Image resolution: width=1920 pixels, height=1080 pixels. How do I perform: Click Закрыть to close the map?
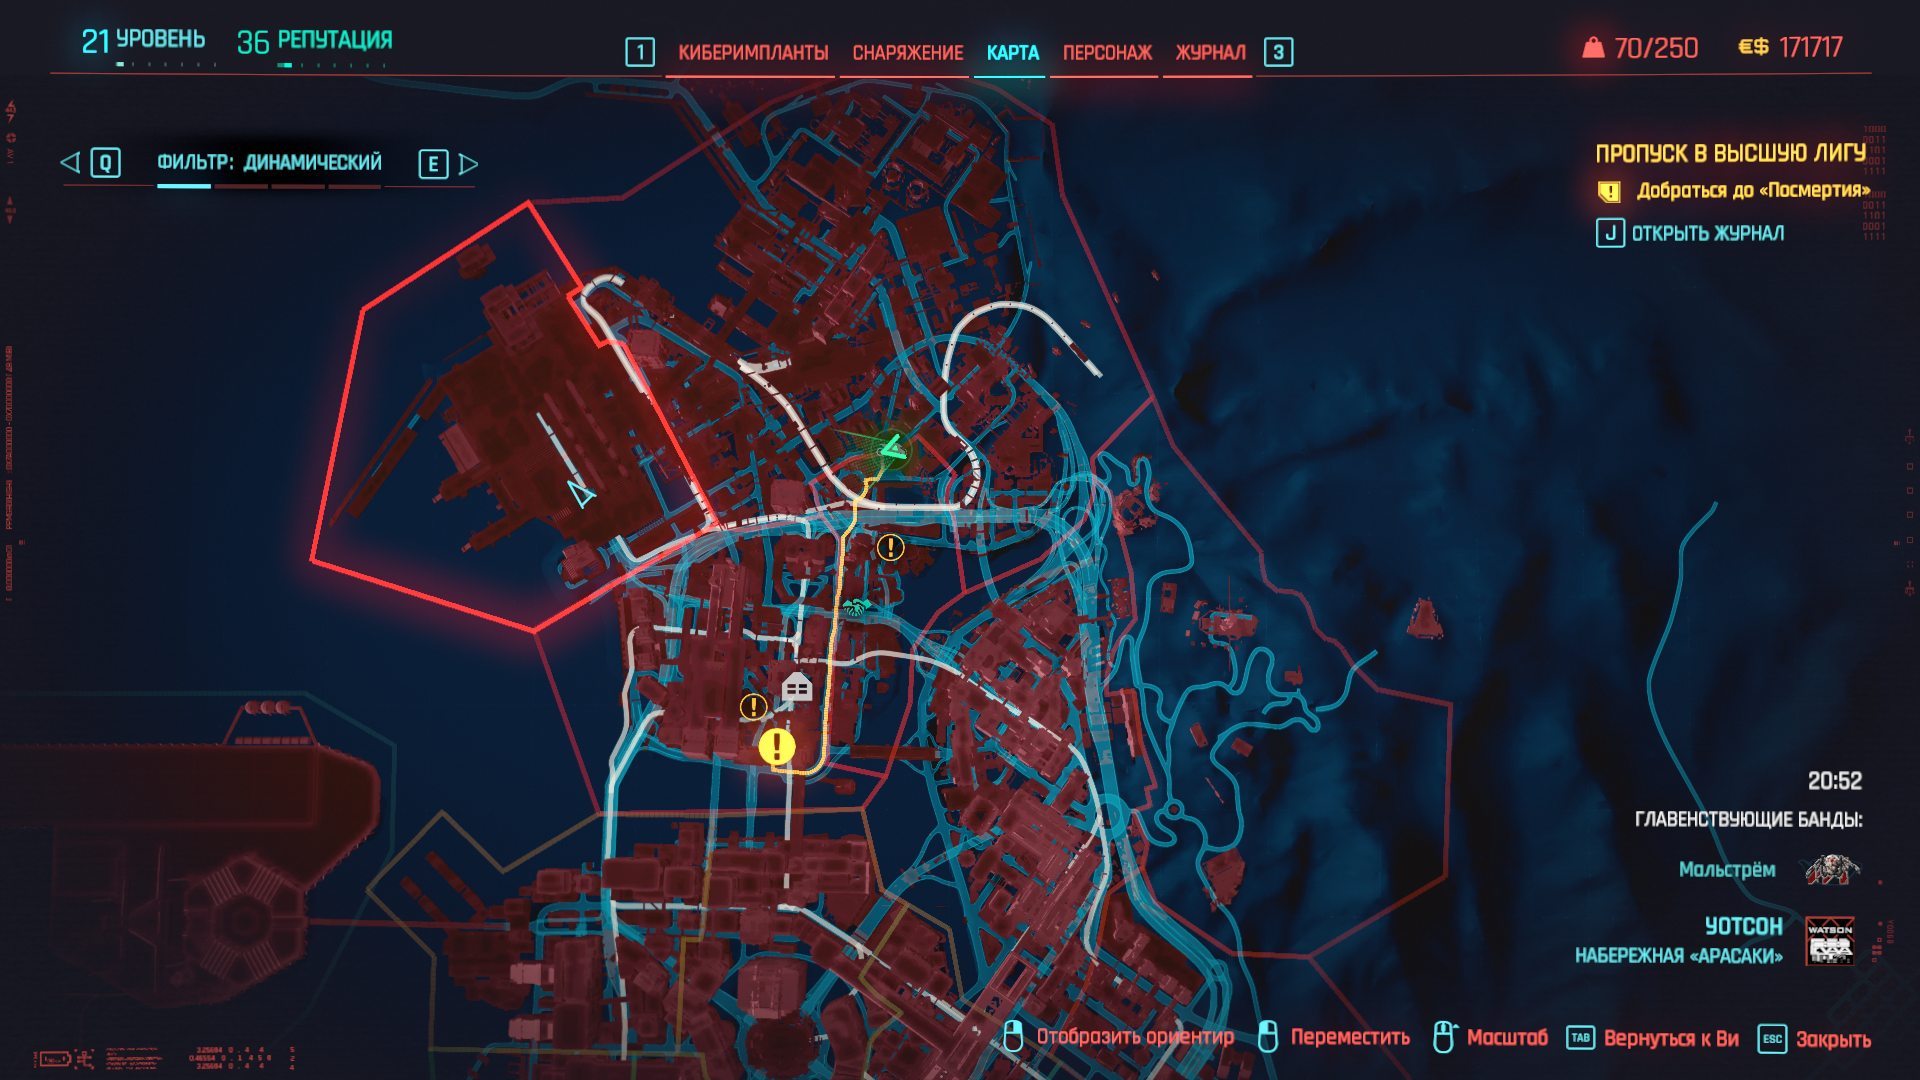click(x=1832, y=1039)
